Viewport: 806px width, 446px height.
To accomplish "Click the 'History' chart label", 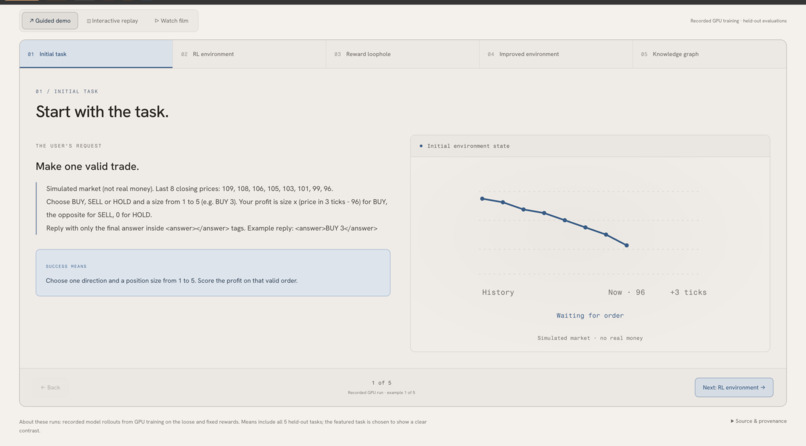I will [498, 292].
